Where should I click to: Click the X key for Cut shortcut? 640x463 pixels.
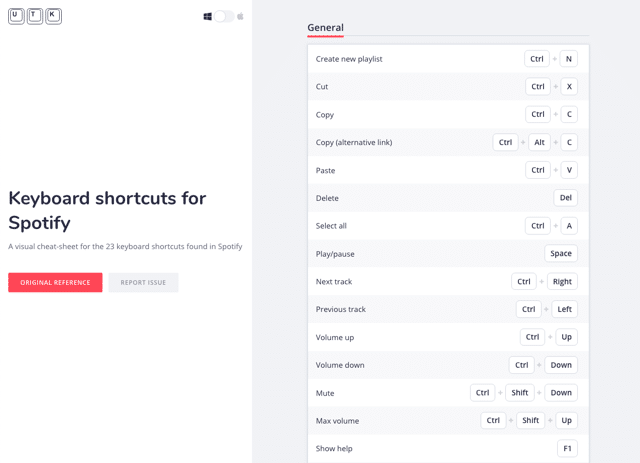569,87
